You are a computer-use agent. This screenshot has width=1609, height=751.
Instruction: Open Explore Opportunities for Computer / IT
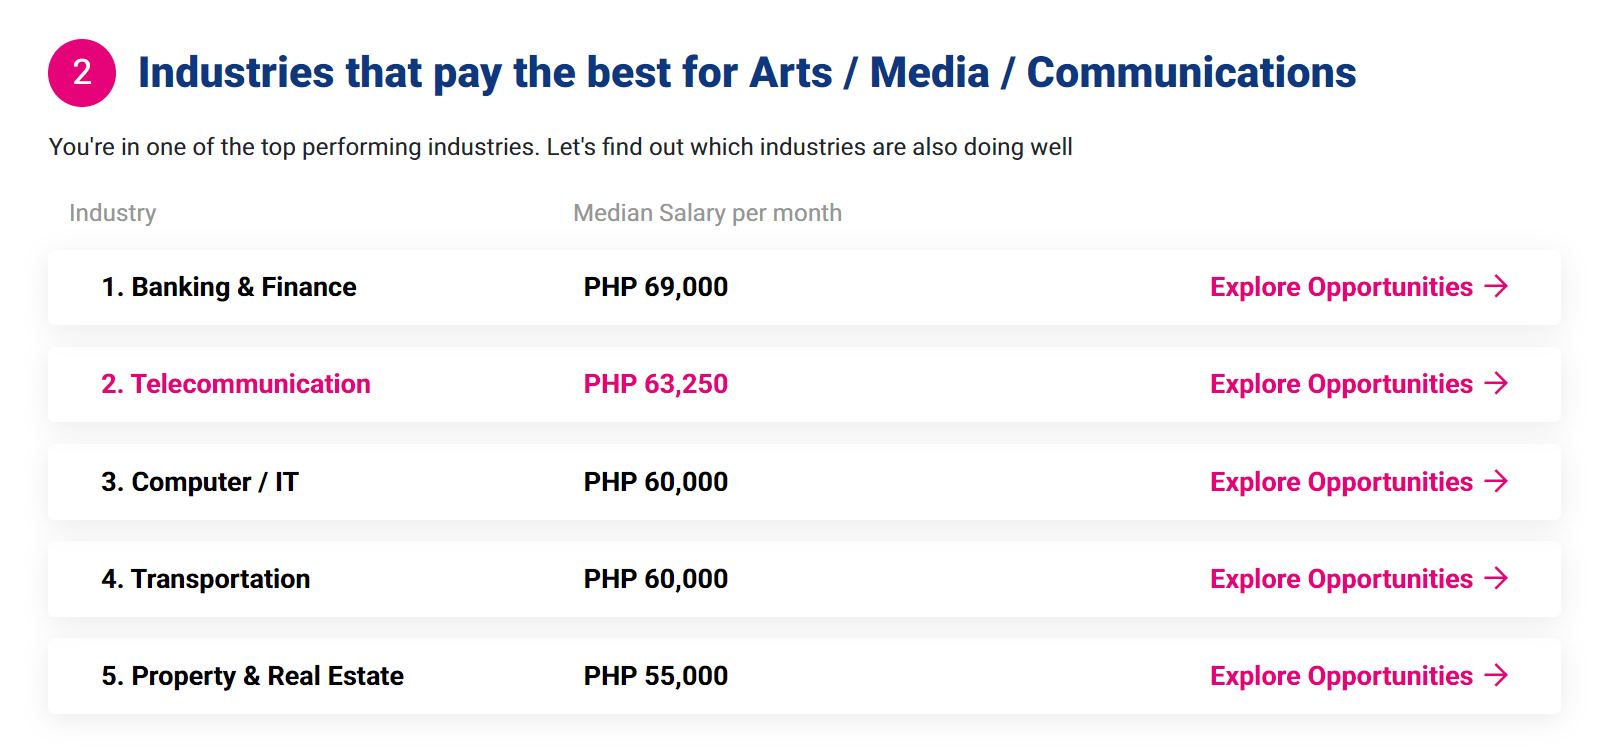1341,482
